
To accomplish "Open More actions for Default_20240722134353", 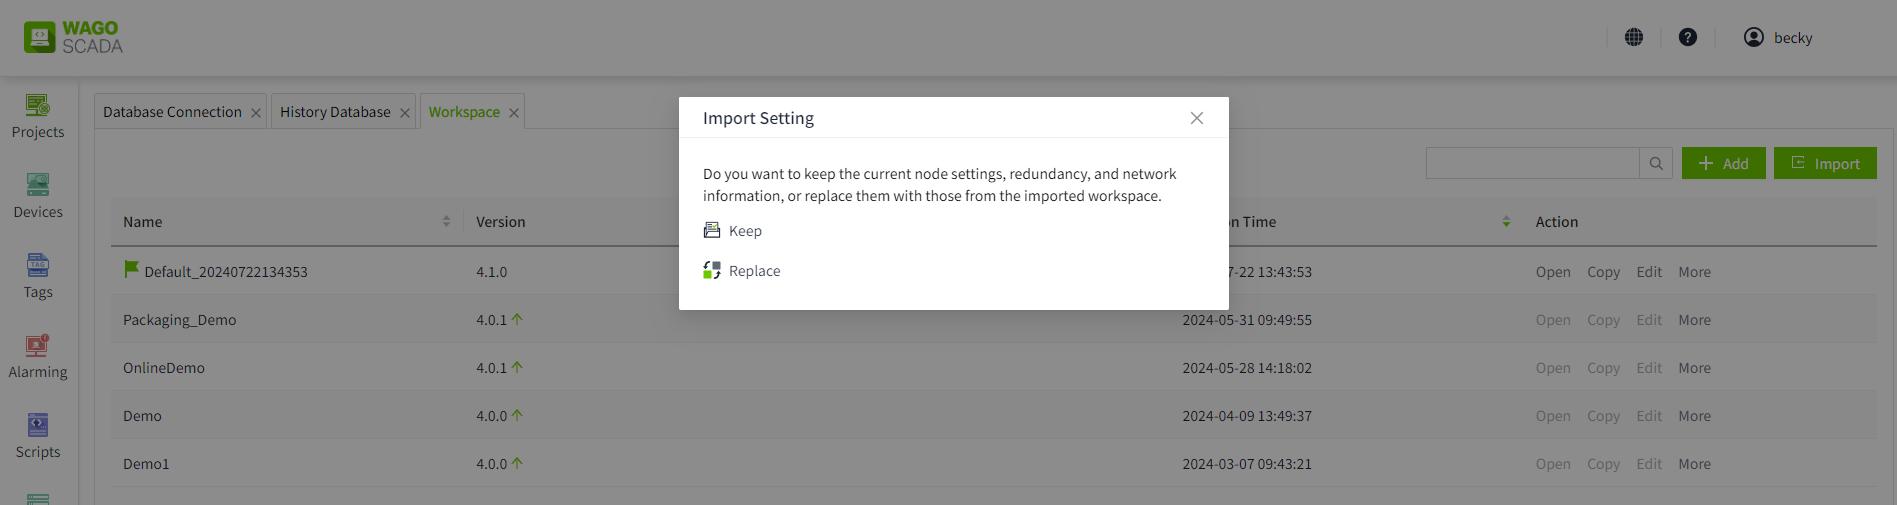I will [1694, 272].
